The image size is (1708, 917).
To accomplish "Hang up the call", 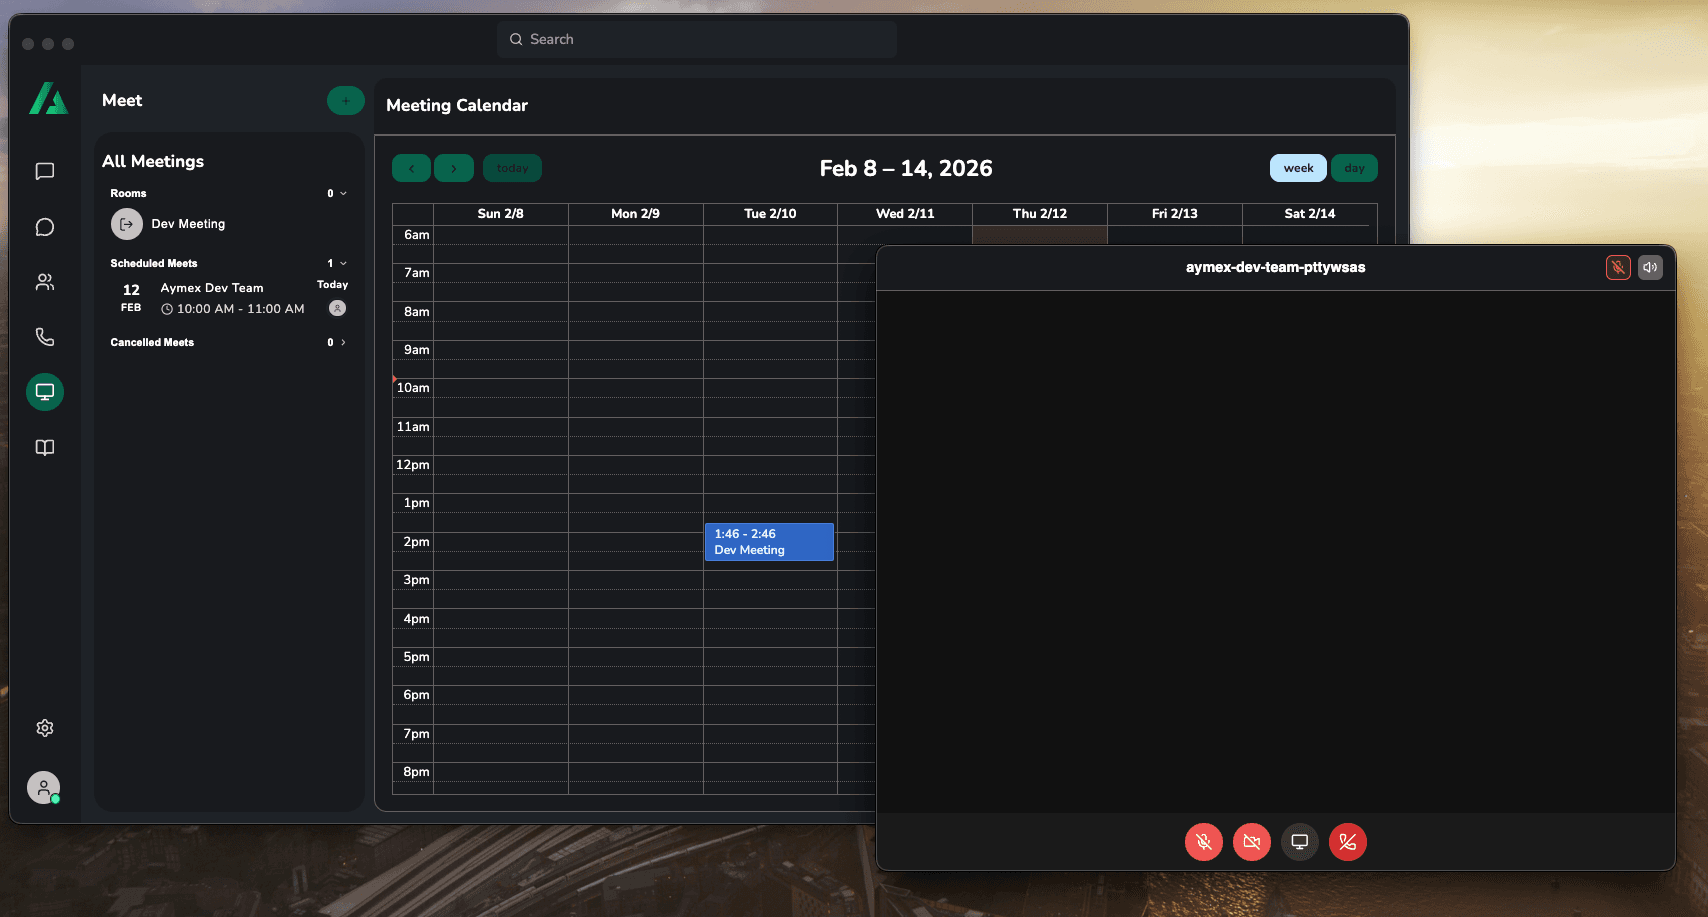I will pyautogui.click(x=1348, y=842).
